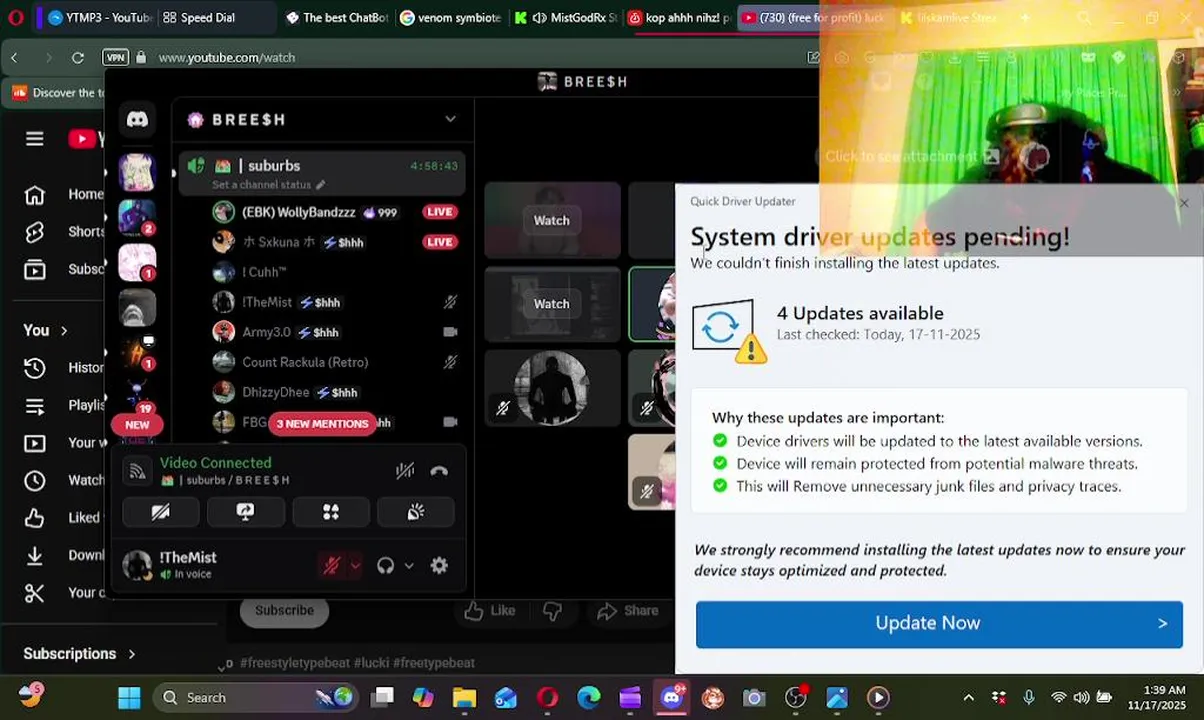Show hidden system tray icons
Viewport: 1204px width, 720px height.
pos(968,698)
